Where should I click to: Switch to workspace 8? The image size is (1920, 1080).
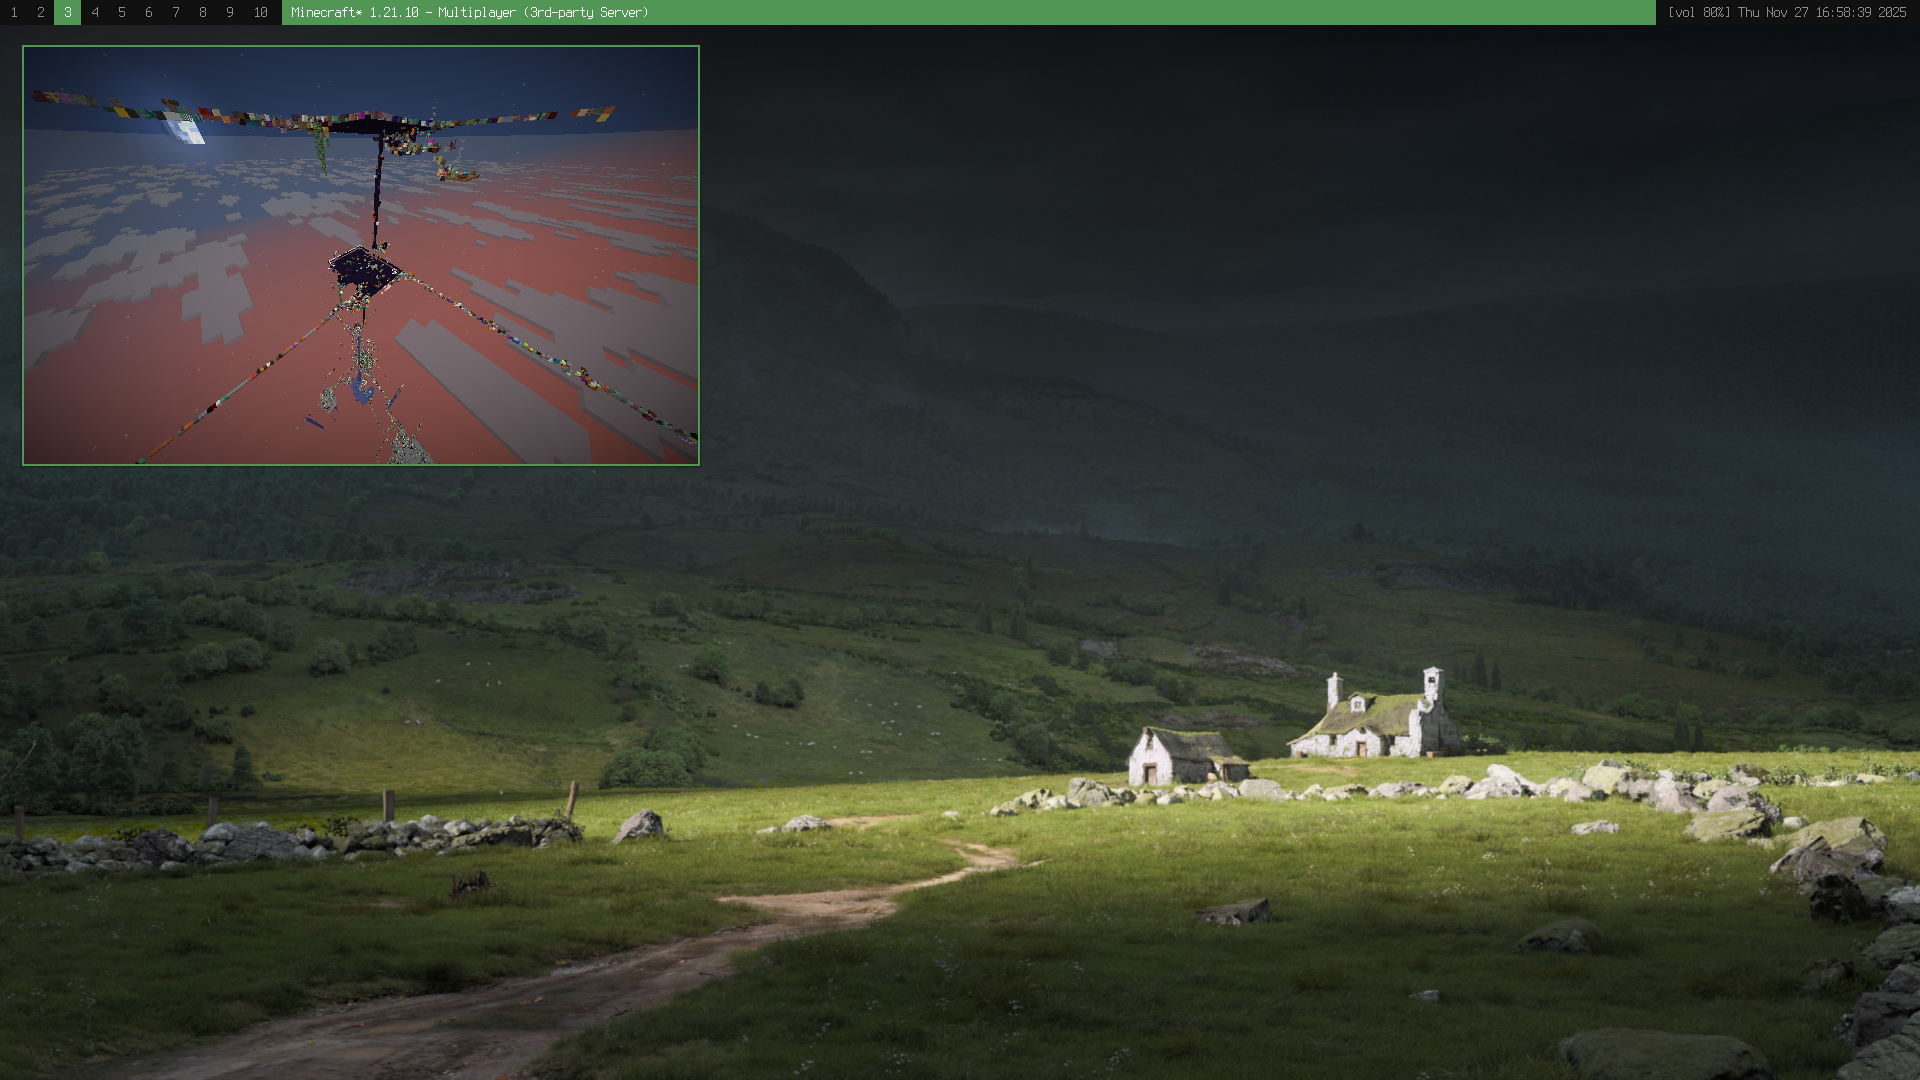pos(203,12)
